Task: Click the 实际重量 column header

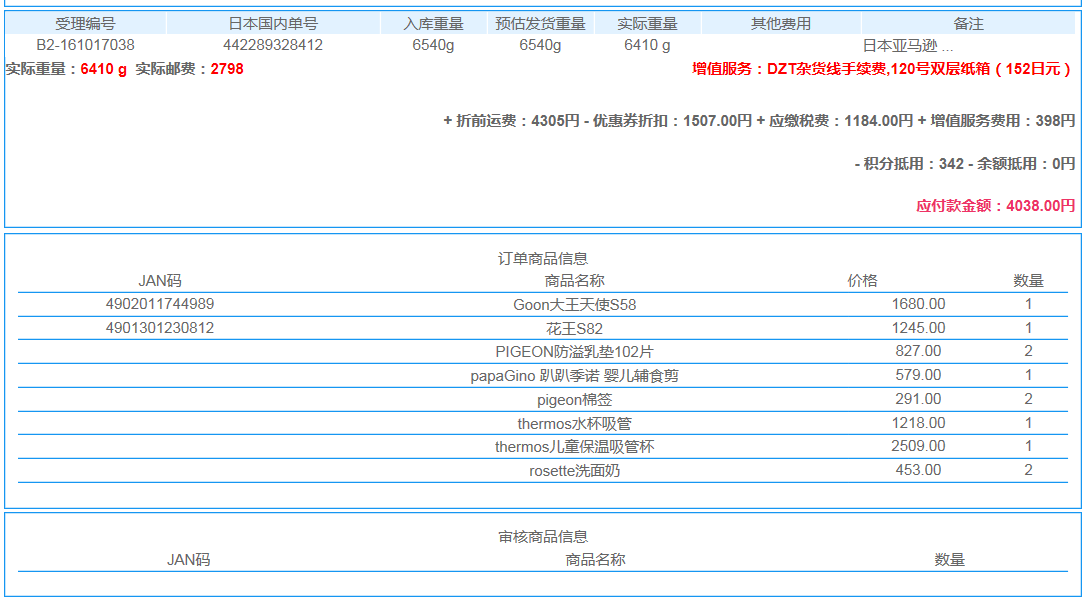Action: [647, 24]
